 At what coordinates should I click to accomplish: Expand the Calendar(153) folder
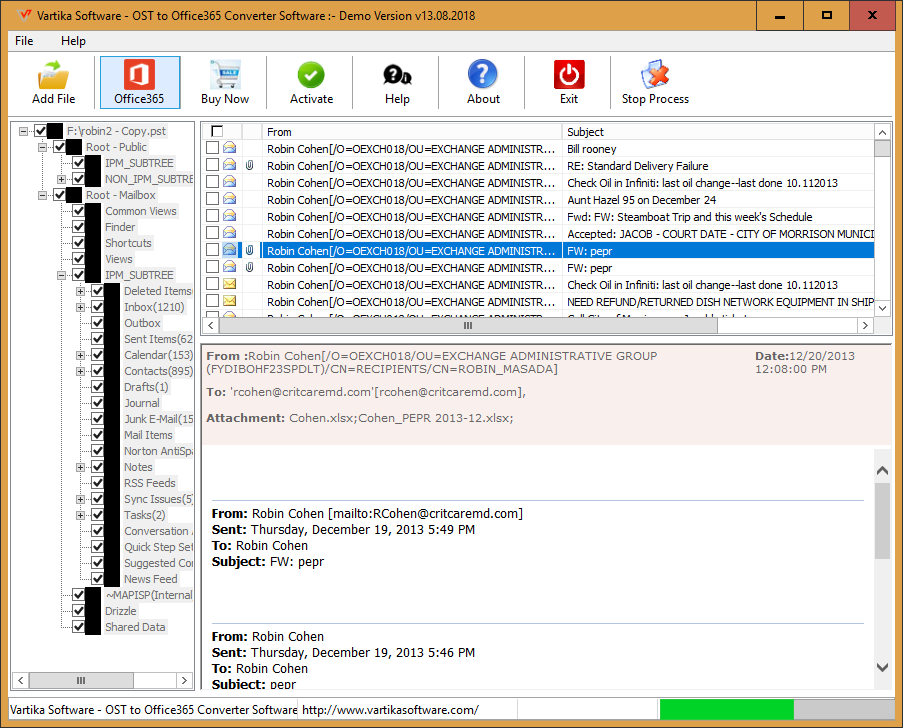coord(80,355)
